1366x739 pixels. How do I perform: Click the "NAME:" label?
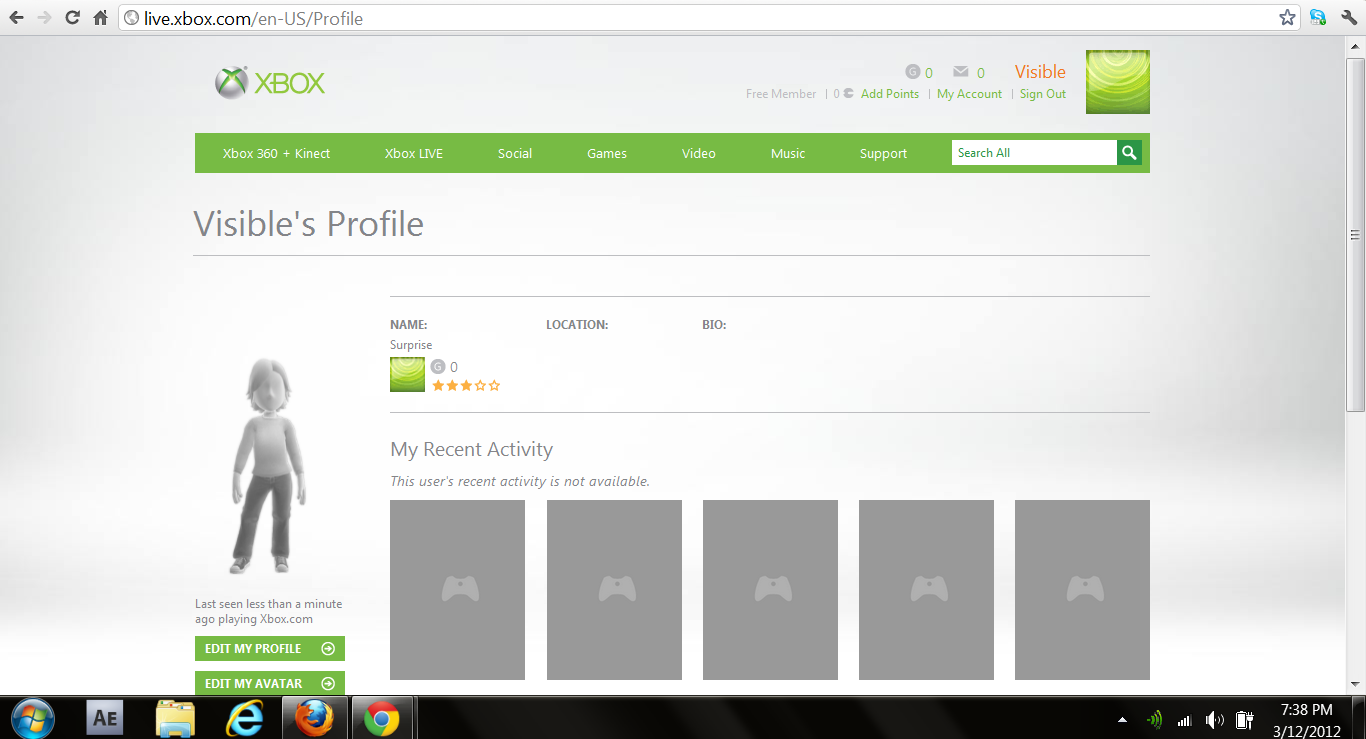[409, 325]
